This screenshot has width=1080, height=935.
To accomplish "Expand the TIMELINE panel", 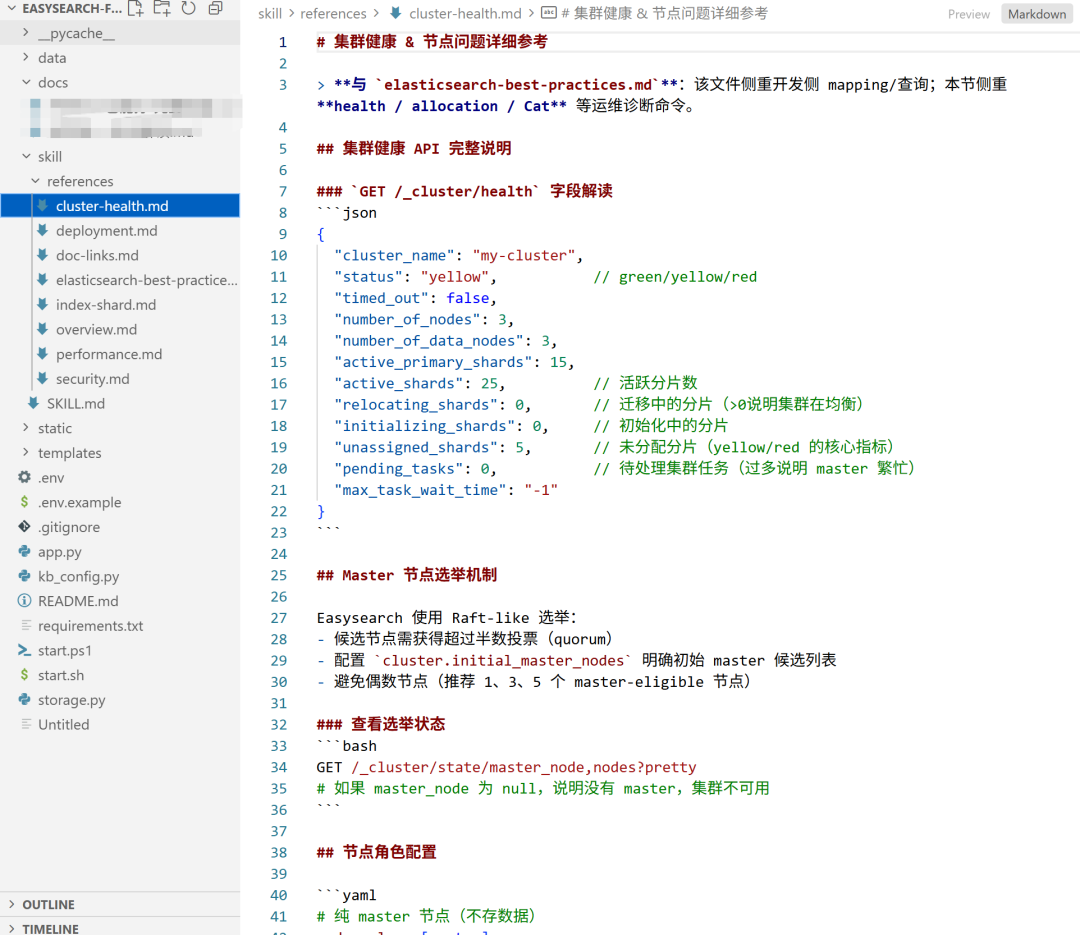I will pos(12,929).
